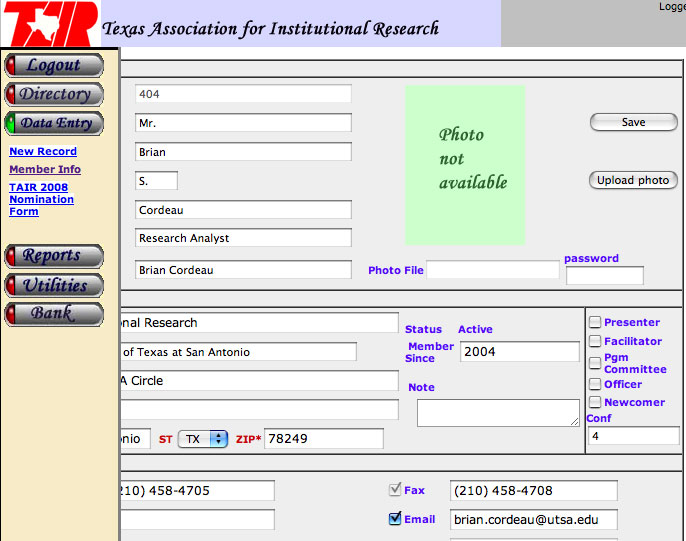
Task: Click the Research Analyst job title field
Action: click(243, 238)
